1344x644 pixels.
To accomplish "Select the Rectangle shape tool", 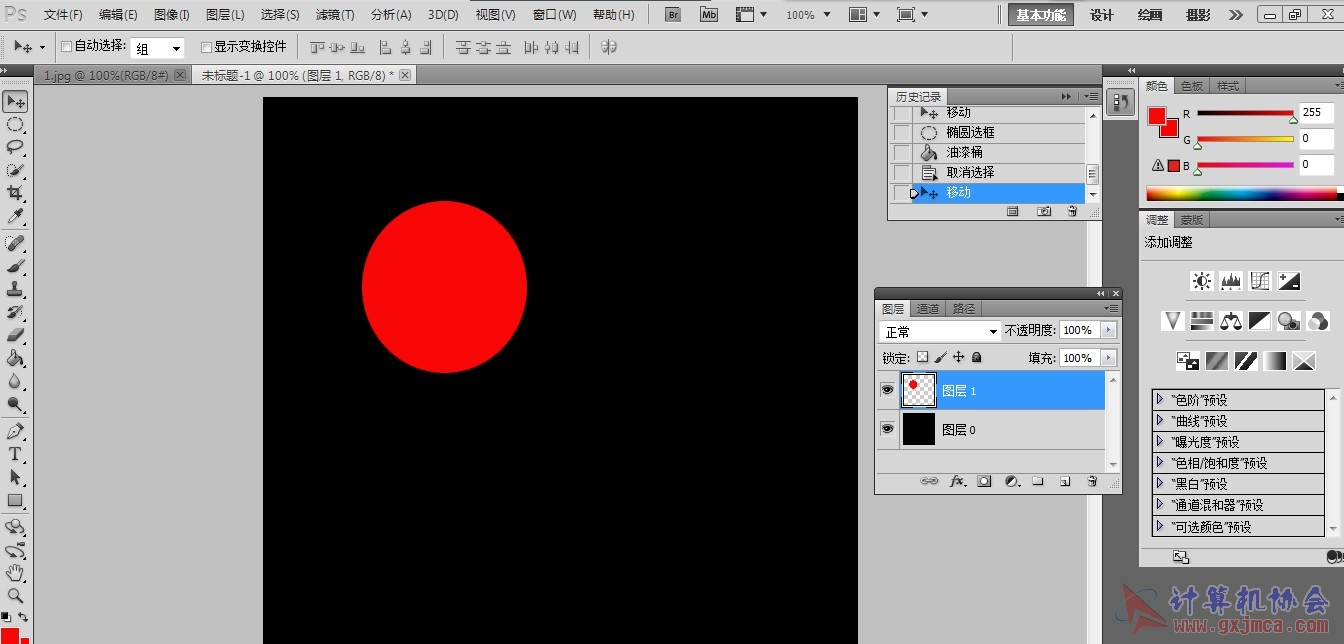I will [15, 500].
